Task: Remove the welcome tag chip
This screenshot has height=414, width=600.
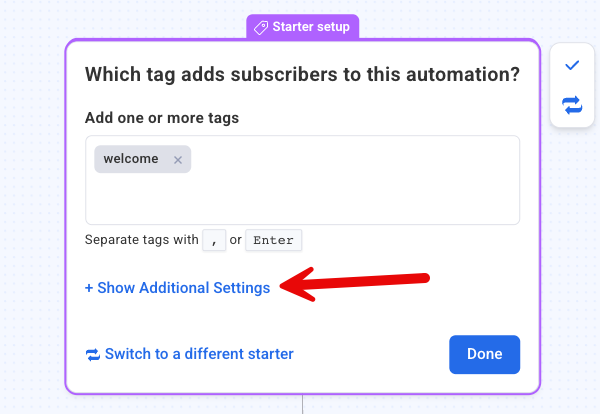Action: (178, 160)
